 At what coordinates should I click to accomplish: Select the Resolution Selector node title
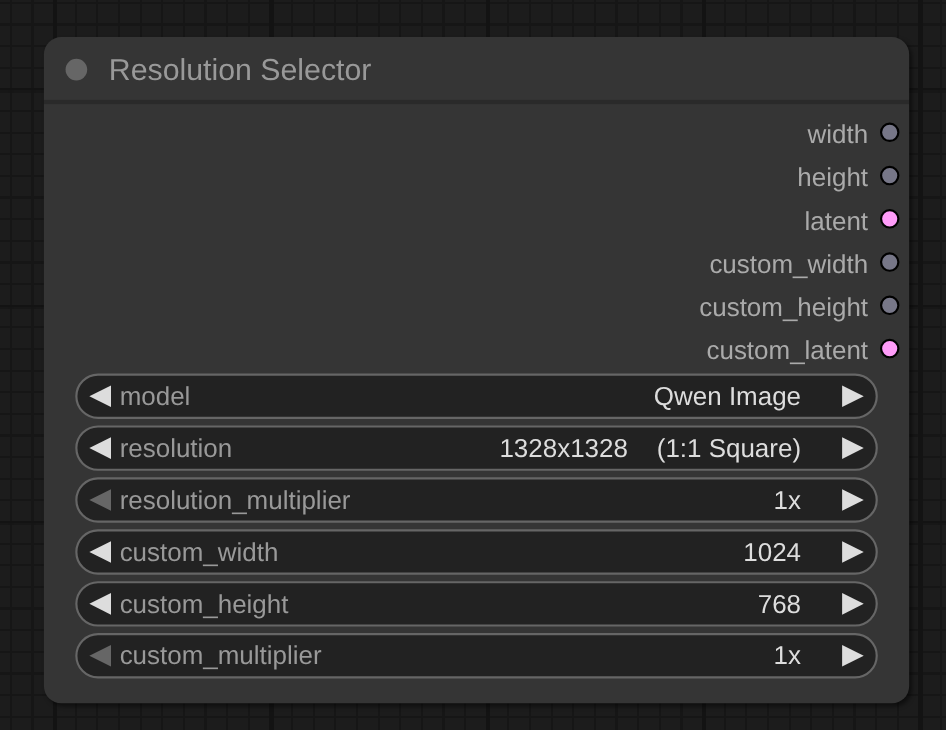pyautogui.click(x=240, y=70)
